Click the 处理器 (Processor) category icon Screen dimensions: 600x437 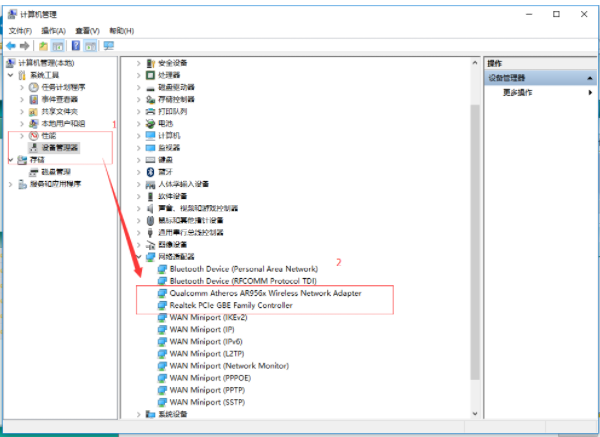[x=151, y=75]
